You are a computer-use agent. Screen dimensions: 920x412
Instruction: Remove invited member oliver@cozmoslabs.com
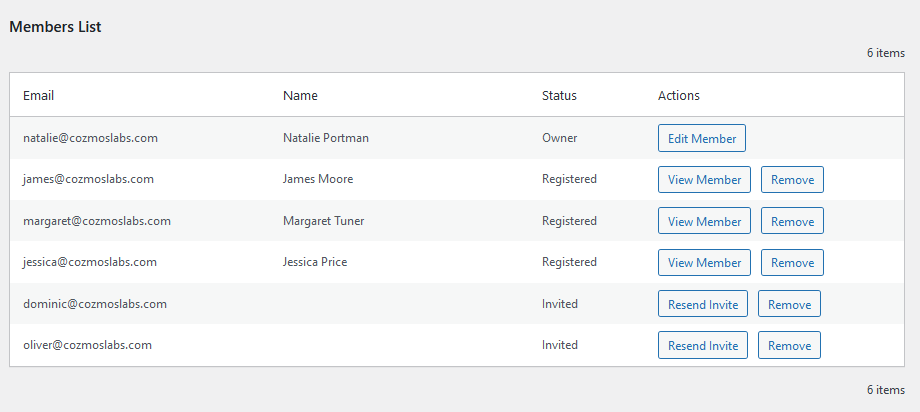pos(789,345)
